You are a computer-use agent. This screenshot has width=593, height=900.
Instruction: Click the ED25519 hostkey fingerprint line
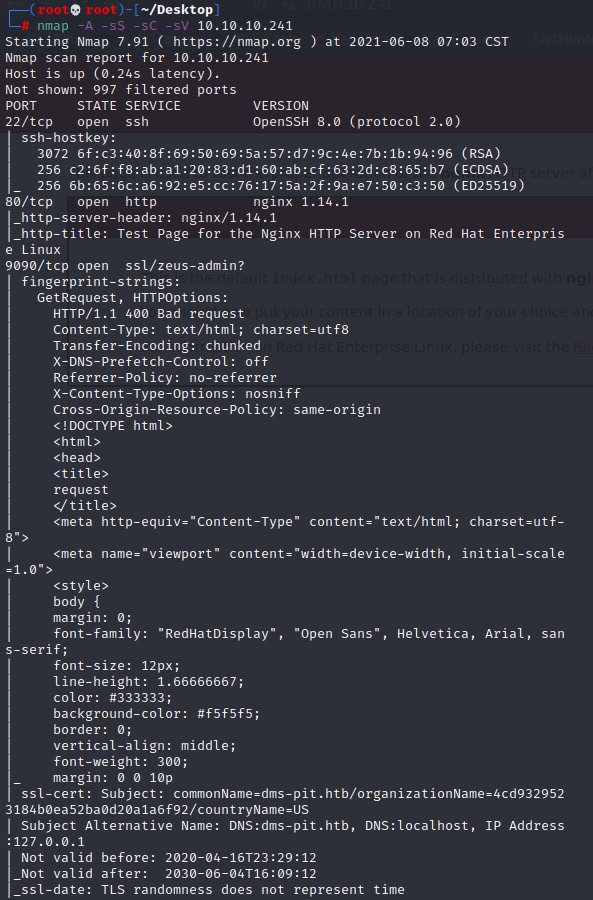coord(281,186)
